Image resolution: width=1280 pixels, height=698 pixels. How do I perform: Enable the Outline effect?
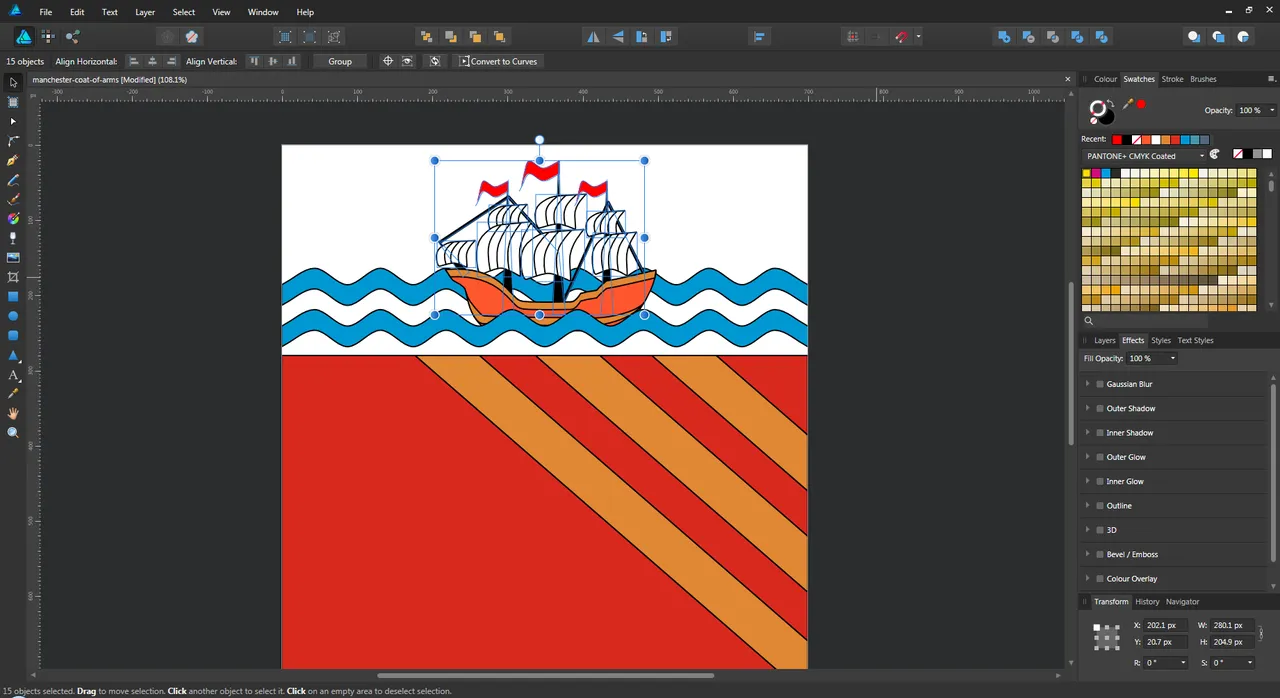click(x=1100, y=506)
